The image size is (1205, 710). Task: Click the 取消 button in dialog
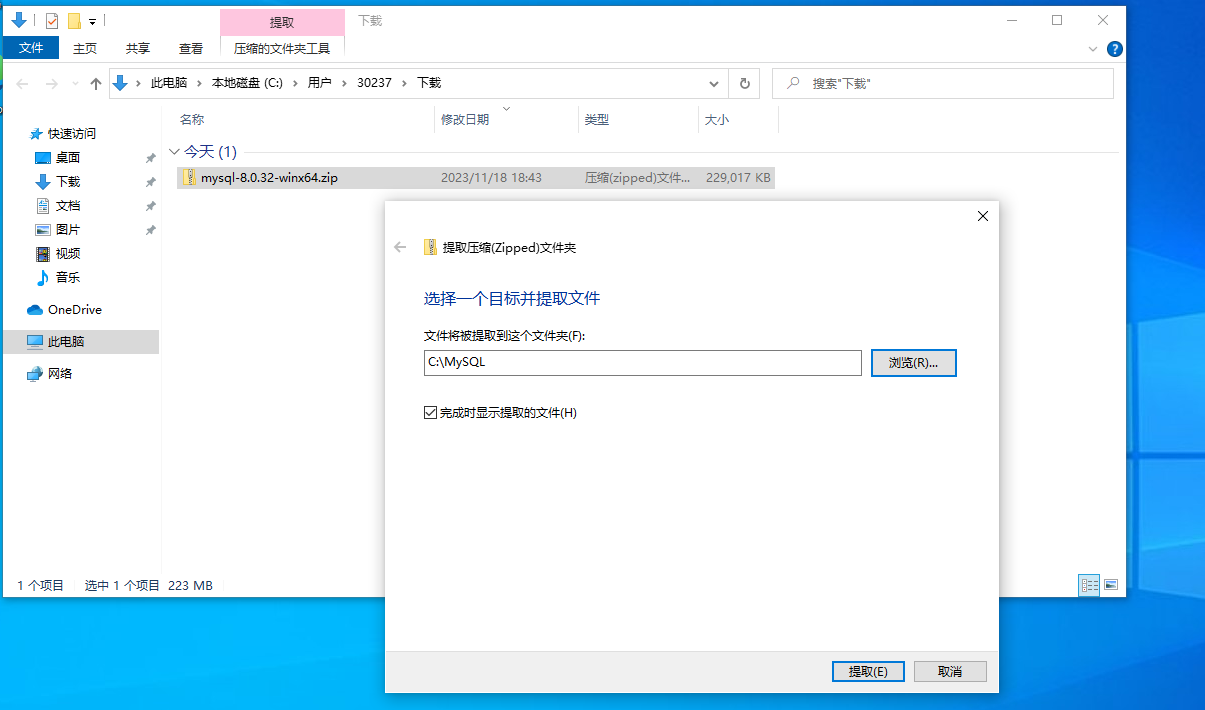950,671
